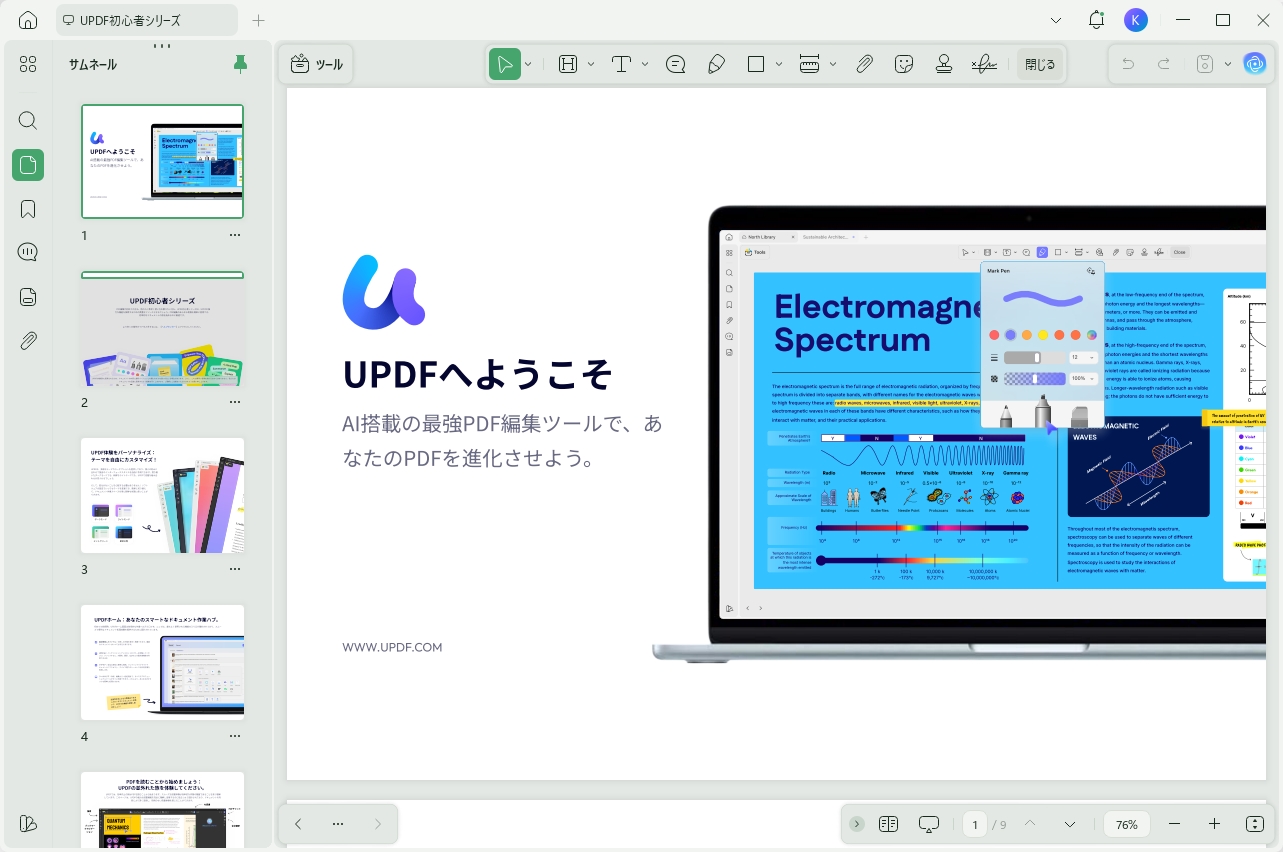This screenshot has width=1283, height=852.
Task: Open the ツール tools menu
Action: click(317, 64)
